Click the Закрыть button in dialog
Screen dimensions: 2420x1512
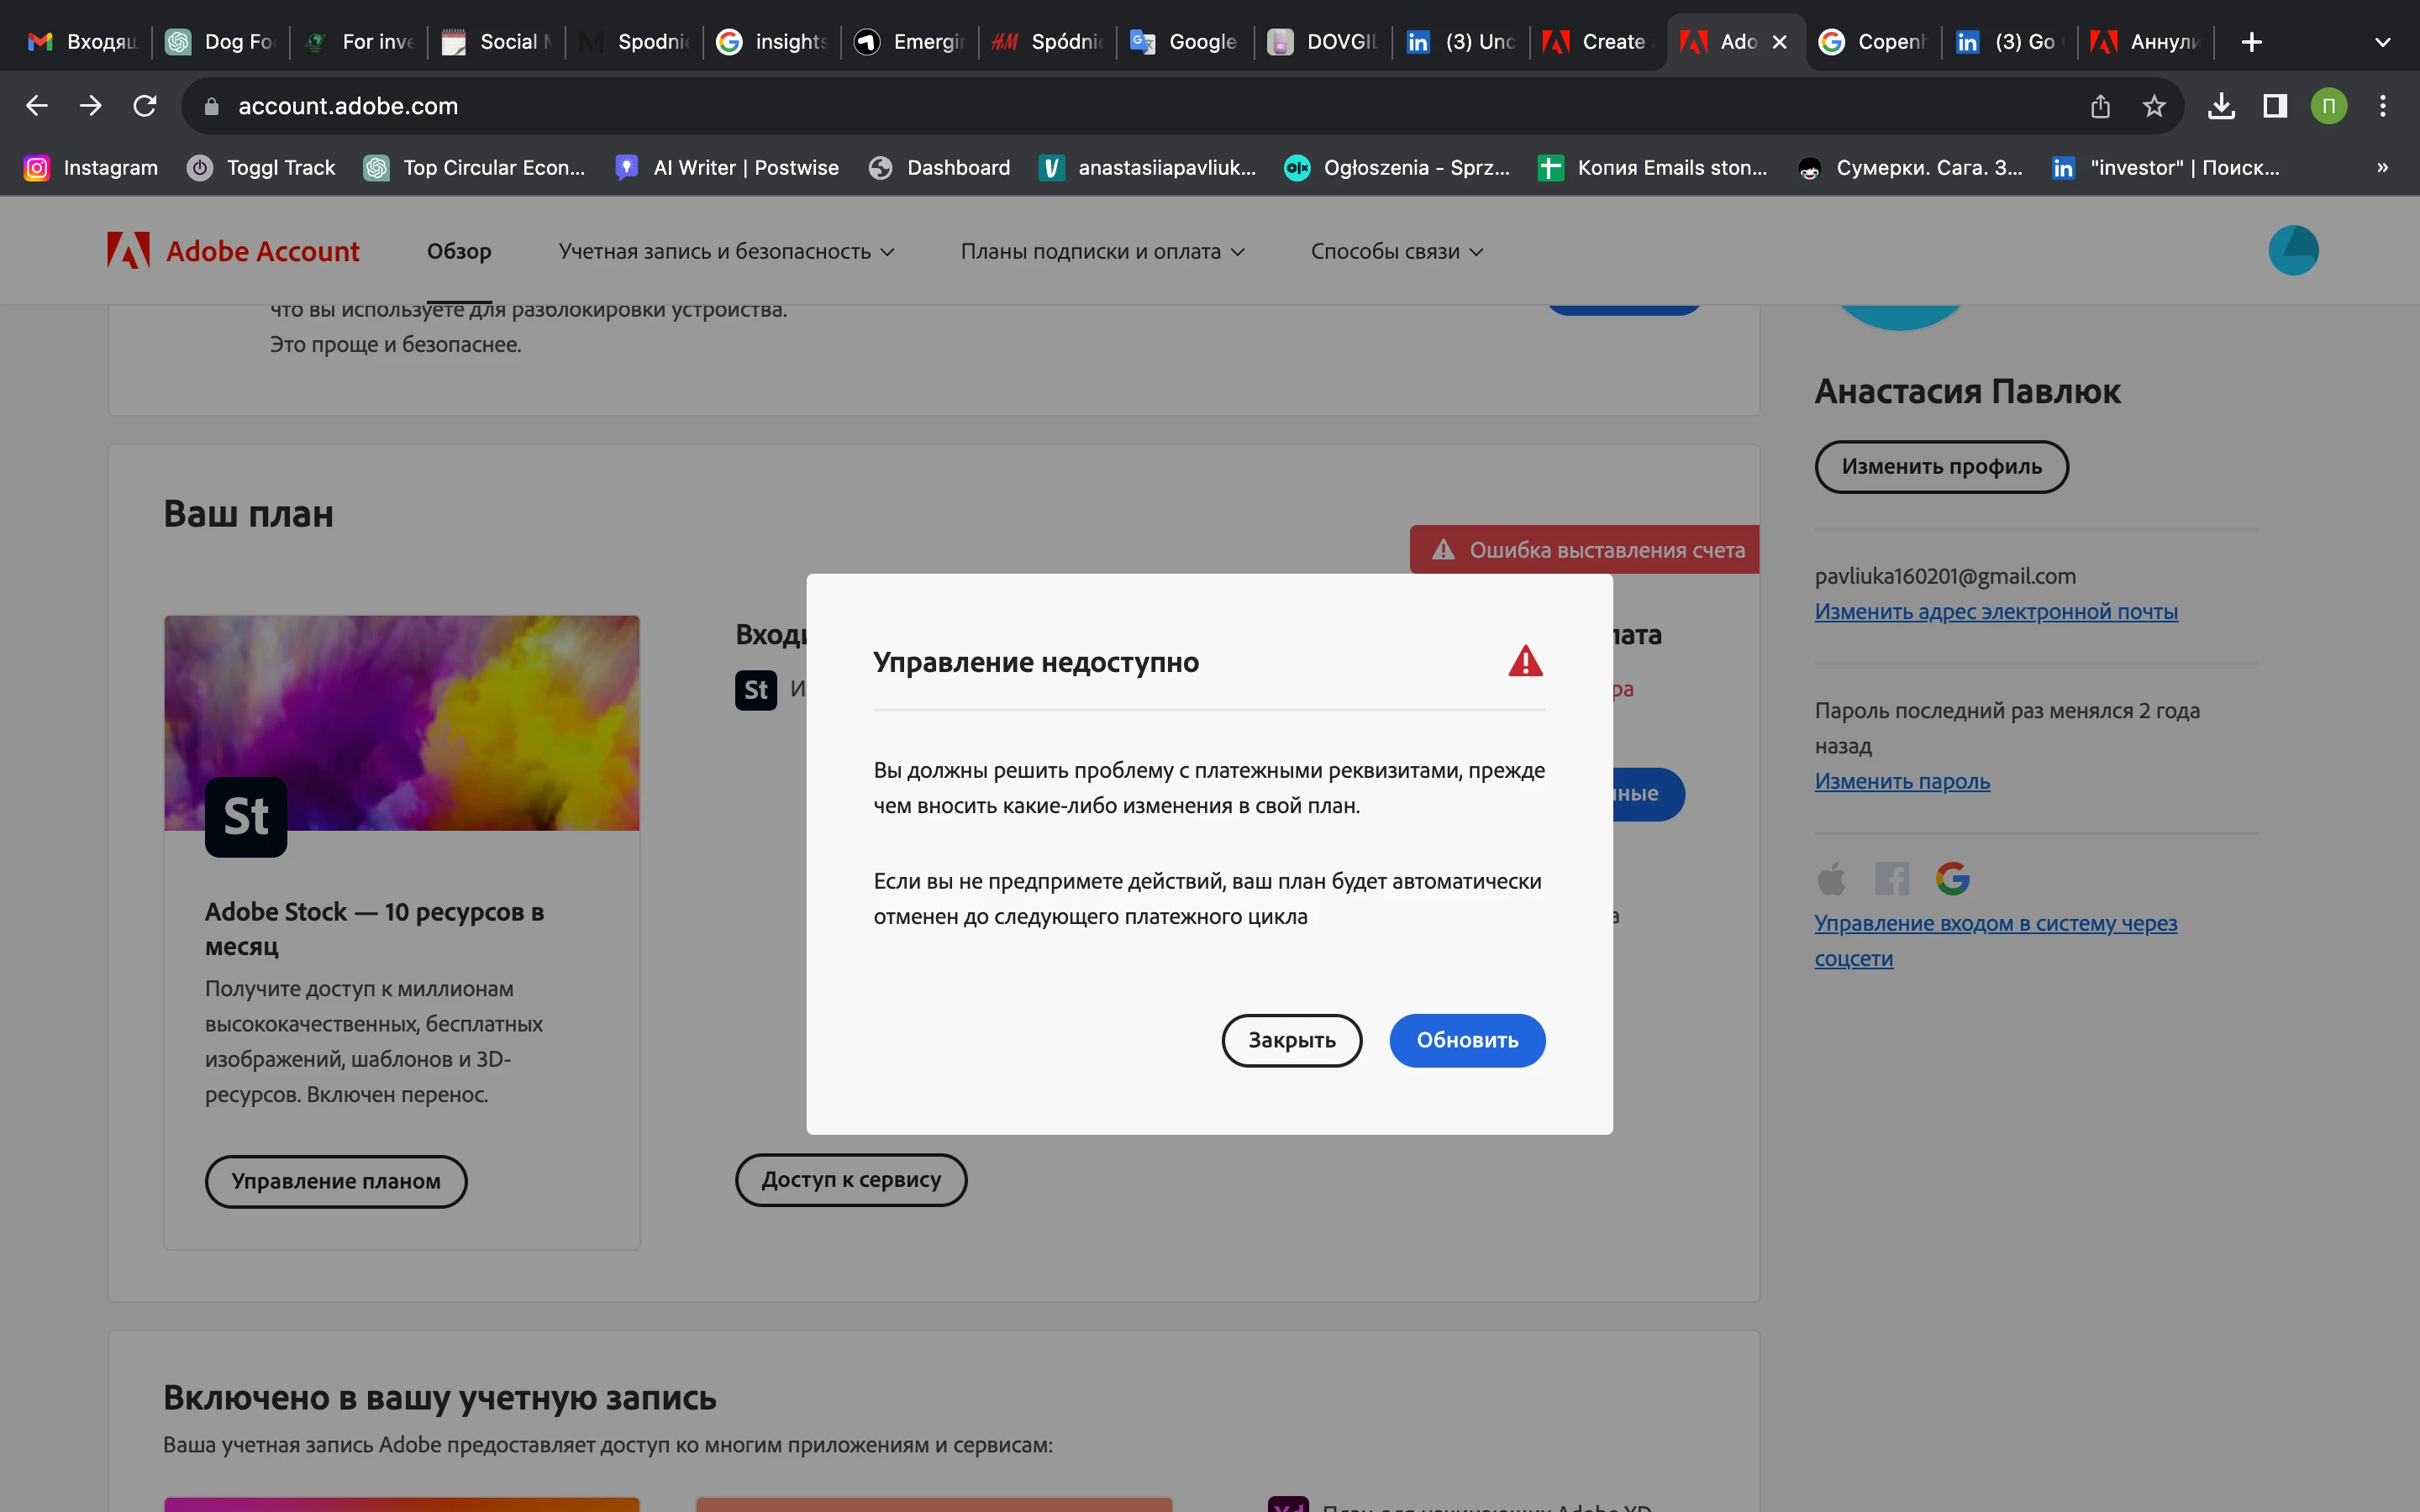point(1291,1040)
